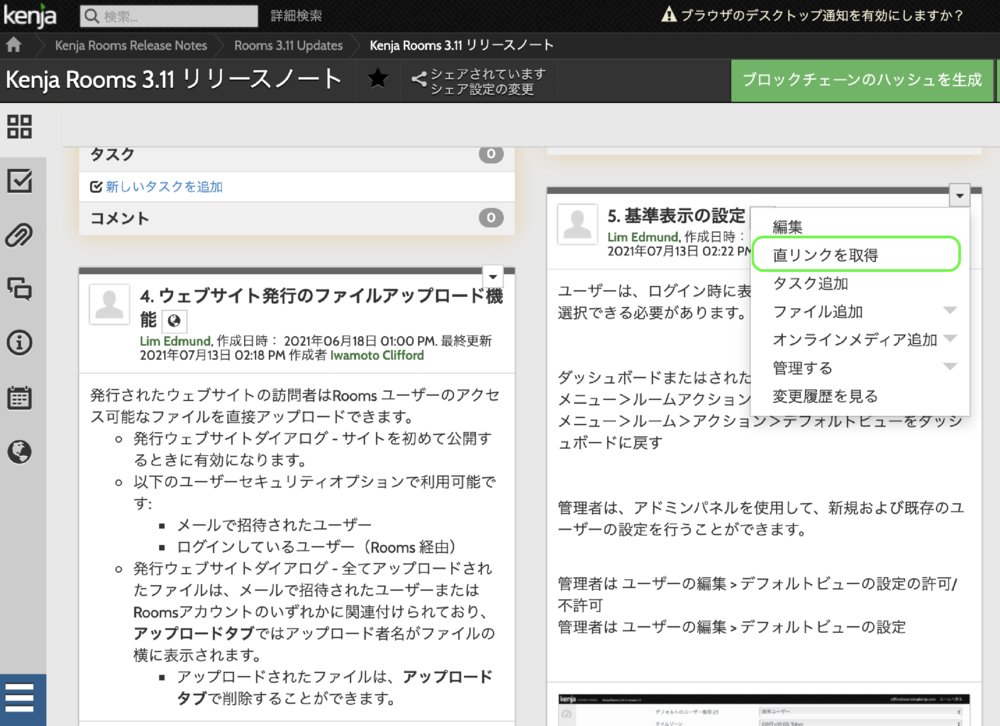The image size is (1000, 726).
Task: Click the 4. ウェブサイト発行のファイルアップロード機能 title
Action: pos(321,306)
